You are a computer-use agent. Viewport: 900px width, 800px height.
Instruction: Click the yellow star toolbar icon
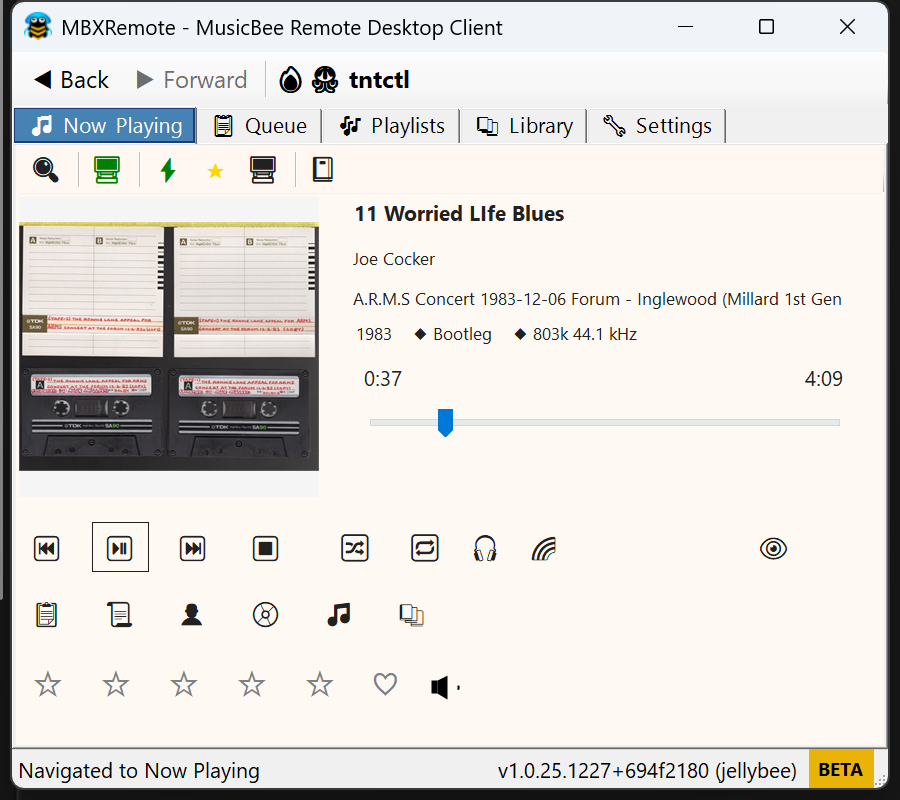click(215, 169)
